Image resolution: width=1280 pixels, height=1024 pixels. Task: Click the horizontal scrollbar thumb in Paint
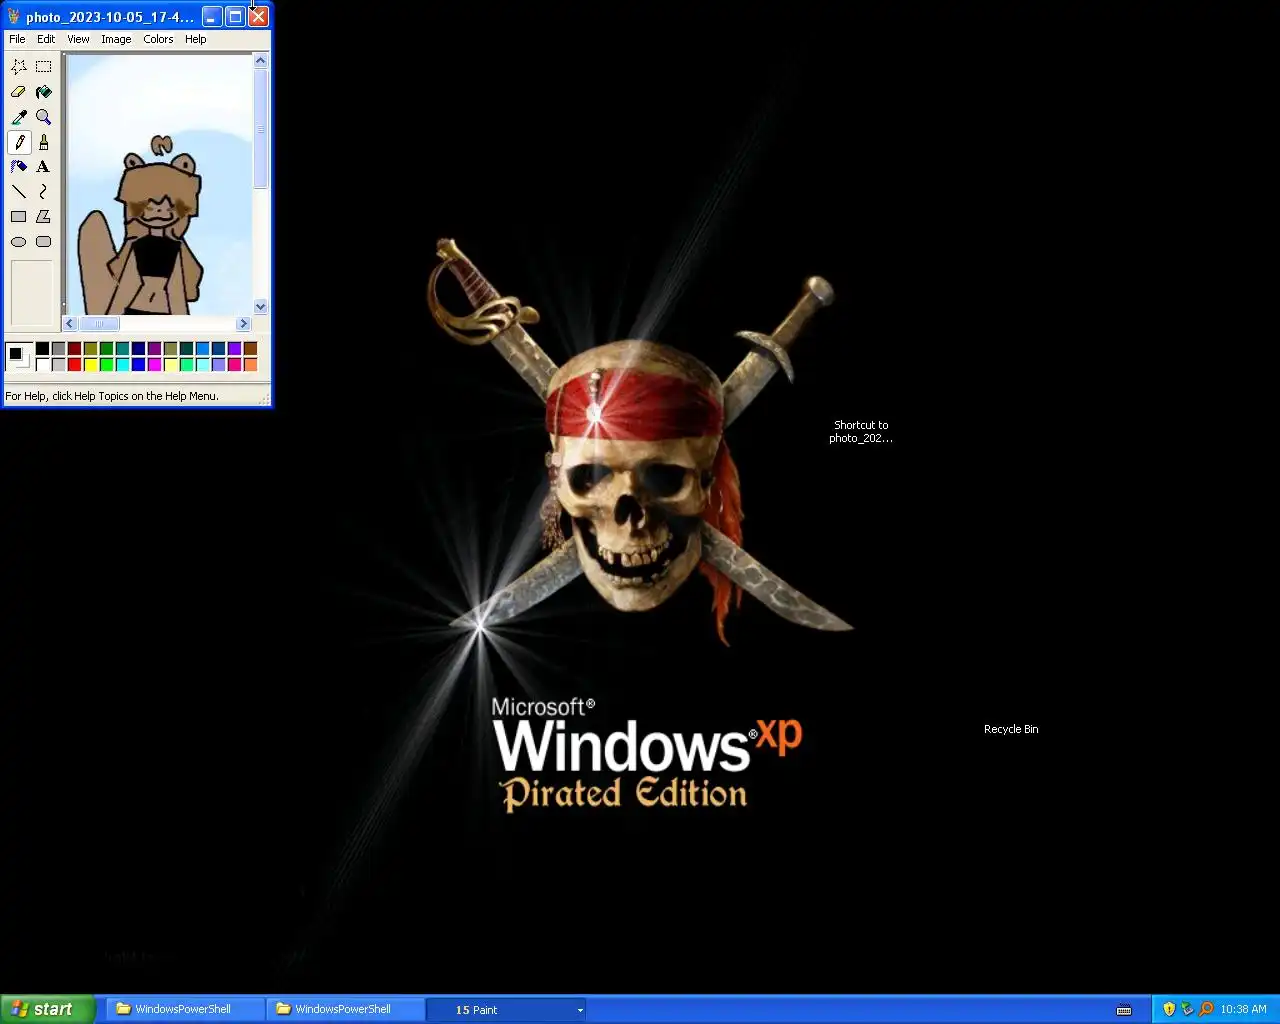(99, 323)
